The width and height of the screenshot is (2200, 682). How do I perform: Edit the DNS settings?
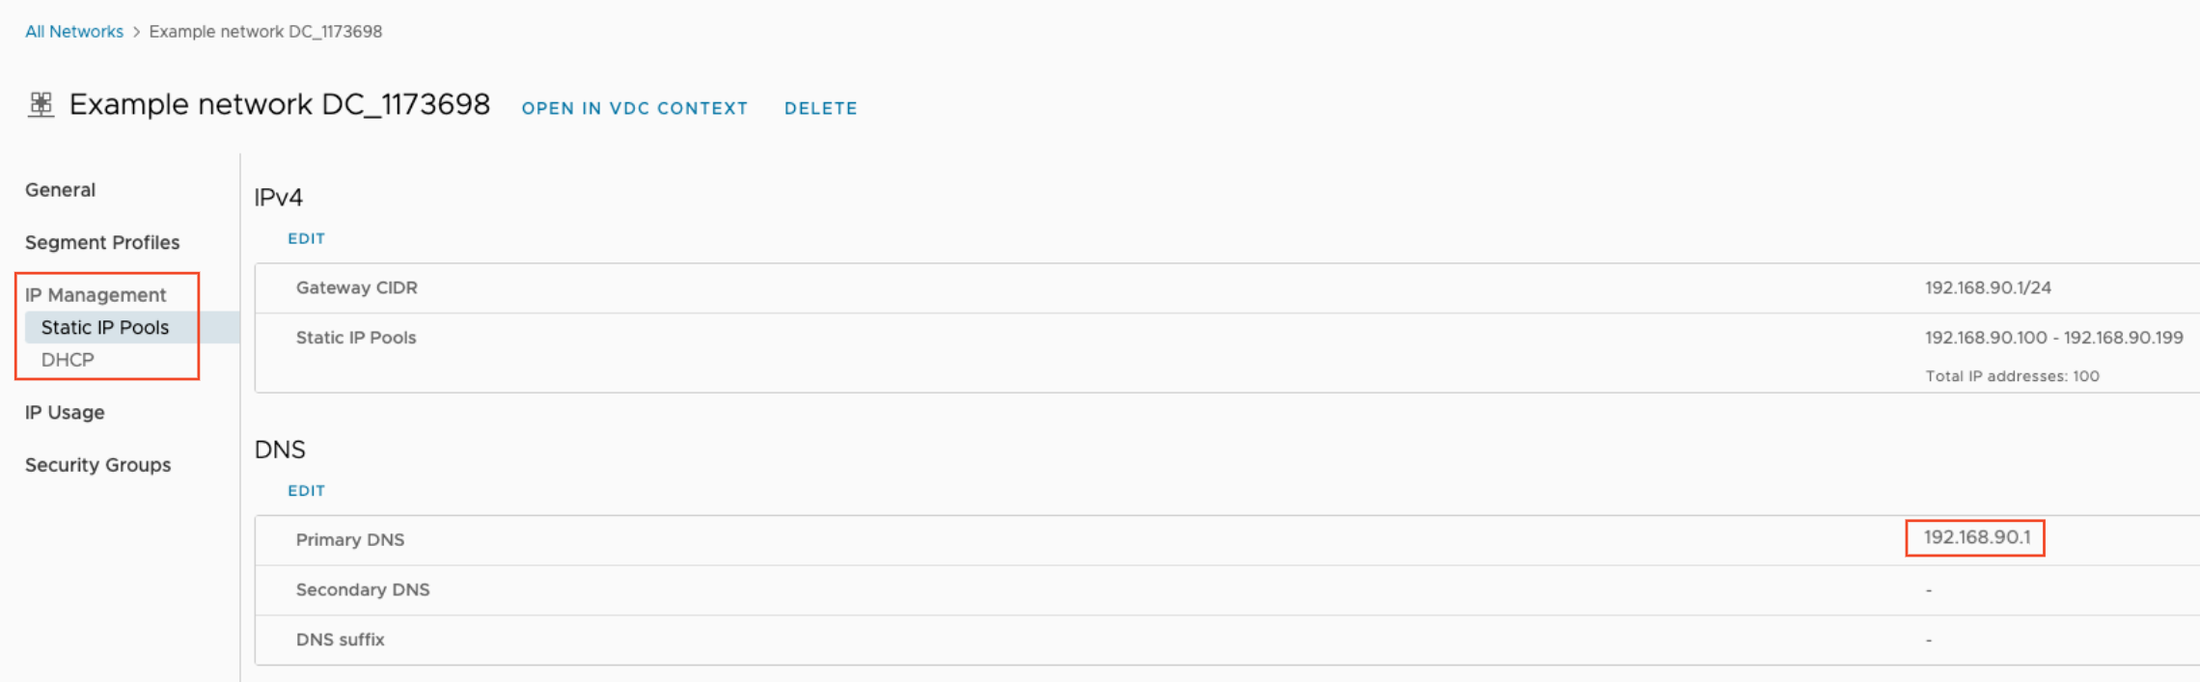tap(306, 491)
